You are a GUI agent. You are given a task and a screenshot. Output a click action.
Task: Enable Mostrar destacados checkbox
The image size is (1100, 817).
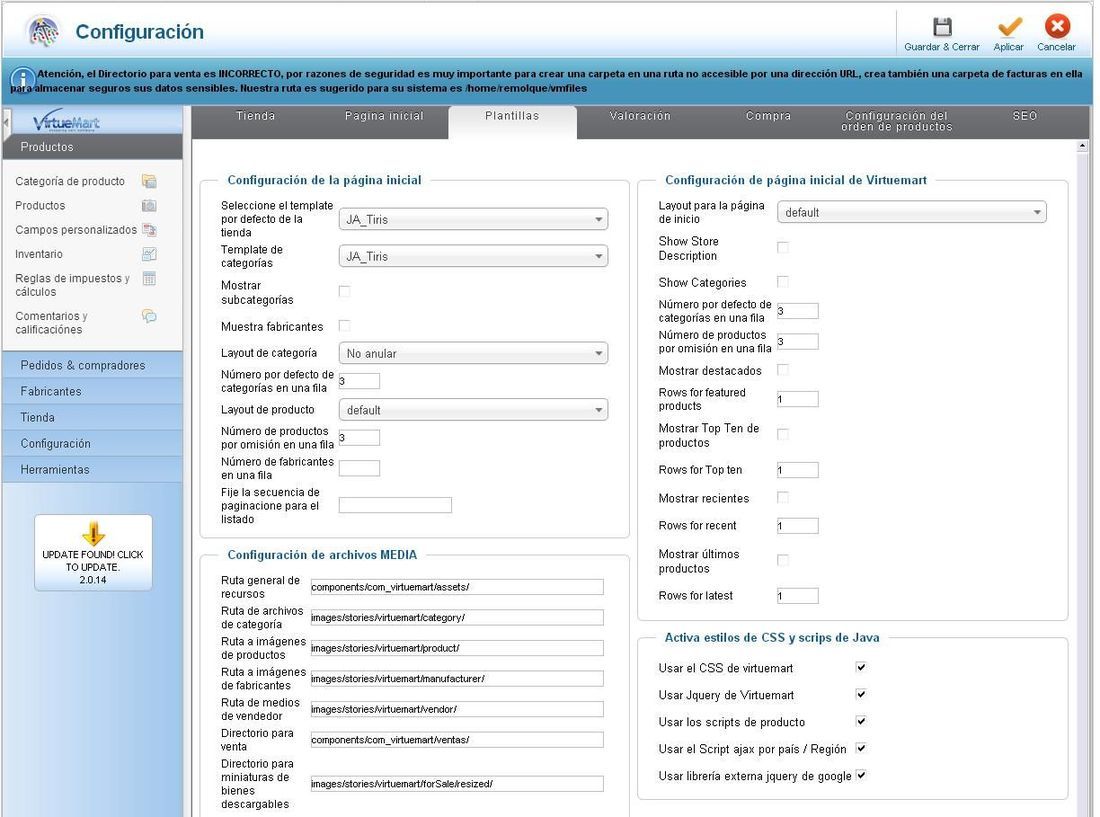(783, 370)
